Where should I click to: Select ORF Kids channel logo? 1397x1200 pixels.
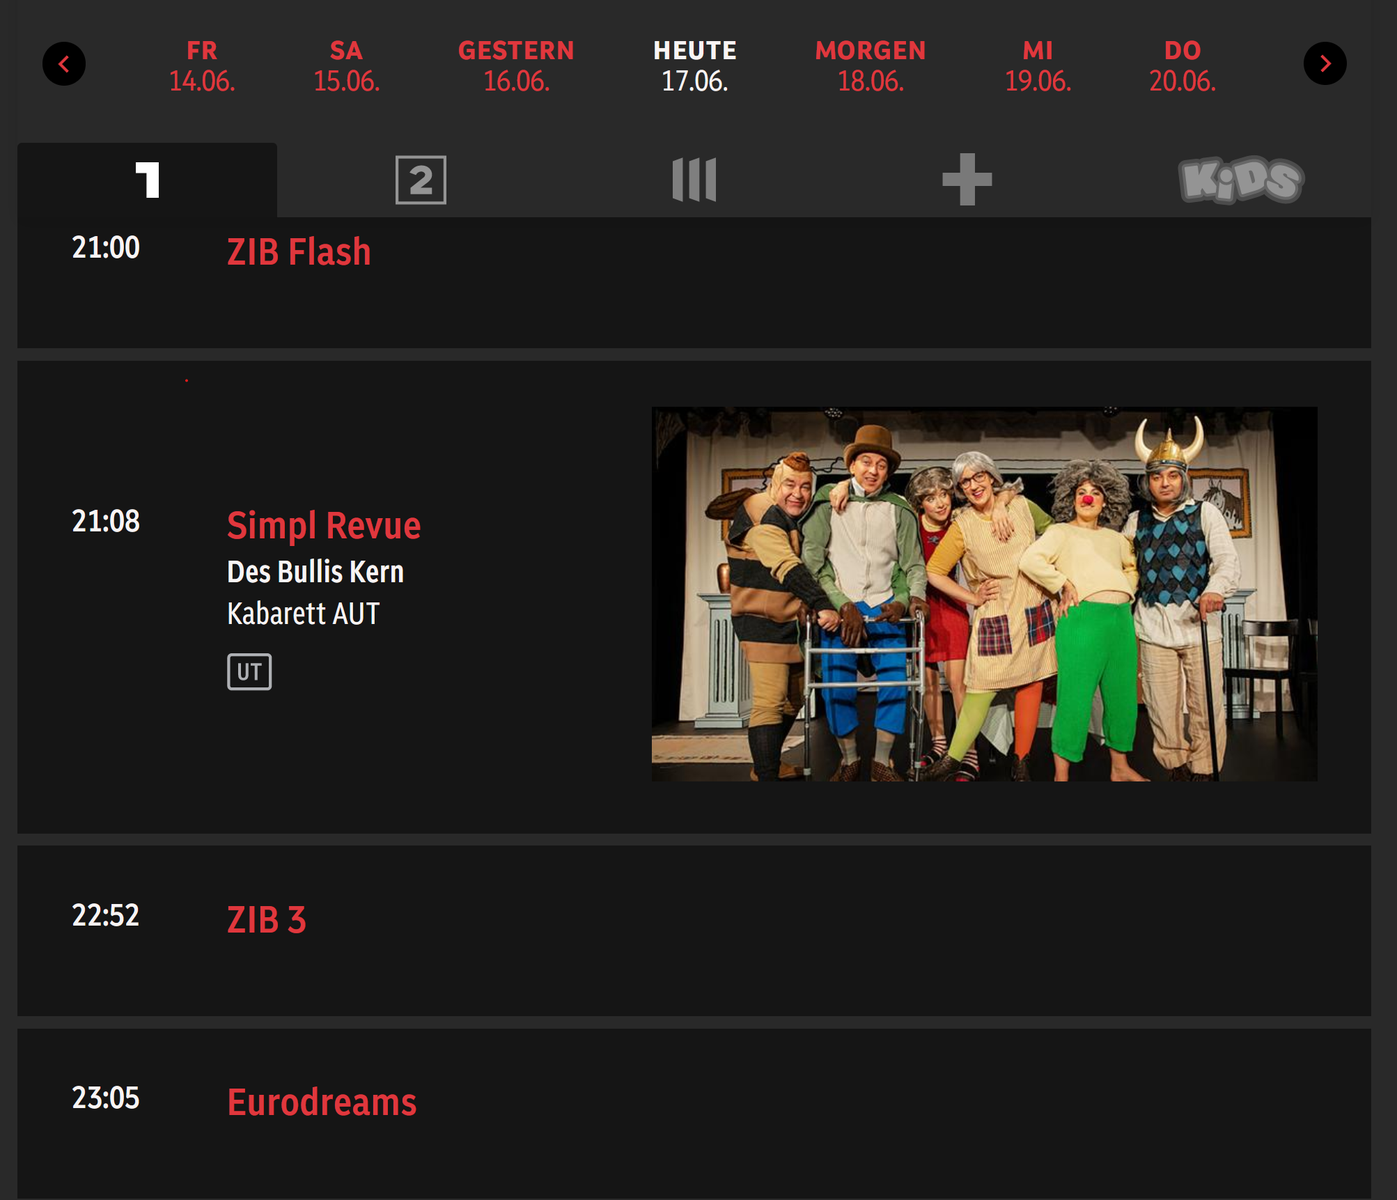tap(1241, 180)
